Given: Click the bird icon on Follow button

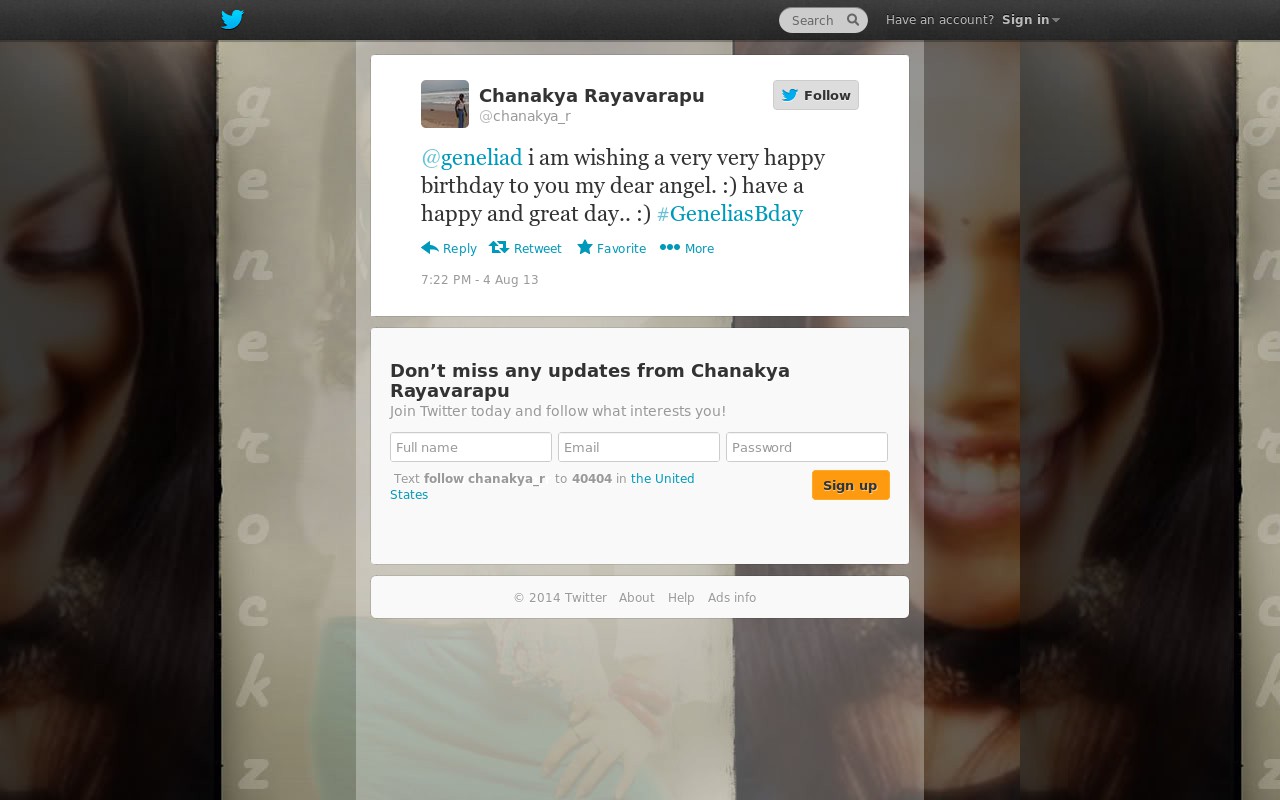Looking at the screenshot, I should pyautogui.click(x=790, y=95).
